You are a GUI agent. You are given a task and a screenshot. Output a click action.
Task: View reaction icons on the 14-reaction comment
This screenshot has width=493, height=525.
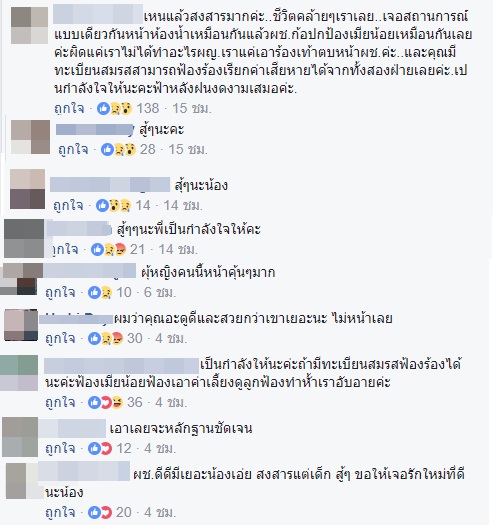click(x=114, y=206)
